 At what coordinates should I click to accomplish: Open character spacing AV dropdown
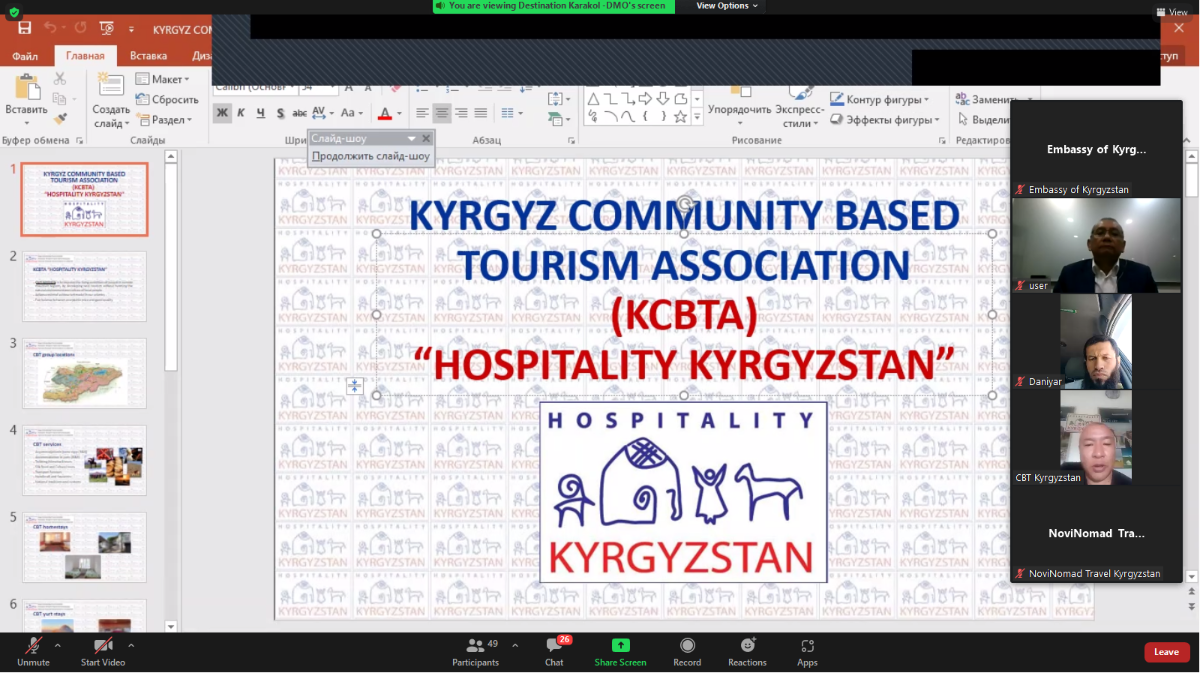coord(323,113)
